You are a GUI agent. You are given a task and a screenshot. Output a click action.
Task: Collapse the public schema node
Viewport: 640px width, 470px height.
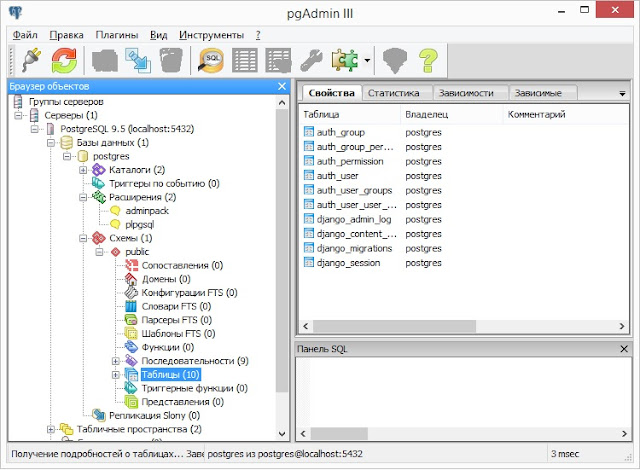[100, 252]
